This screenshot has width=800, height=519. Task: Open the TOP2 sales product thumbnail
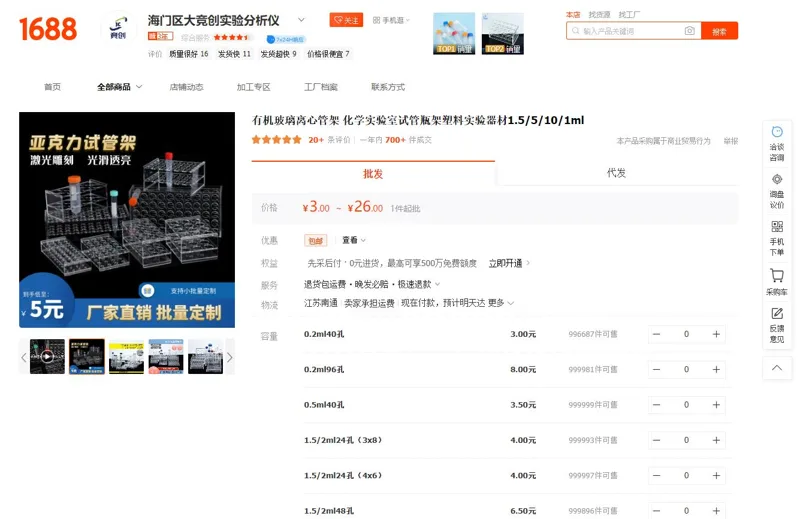[503, 34]
